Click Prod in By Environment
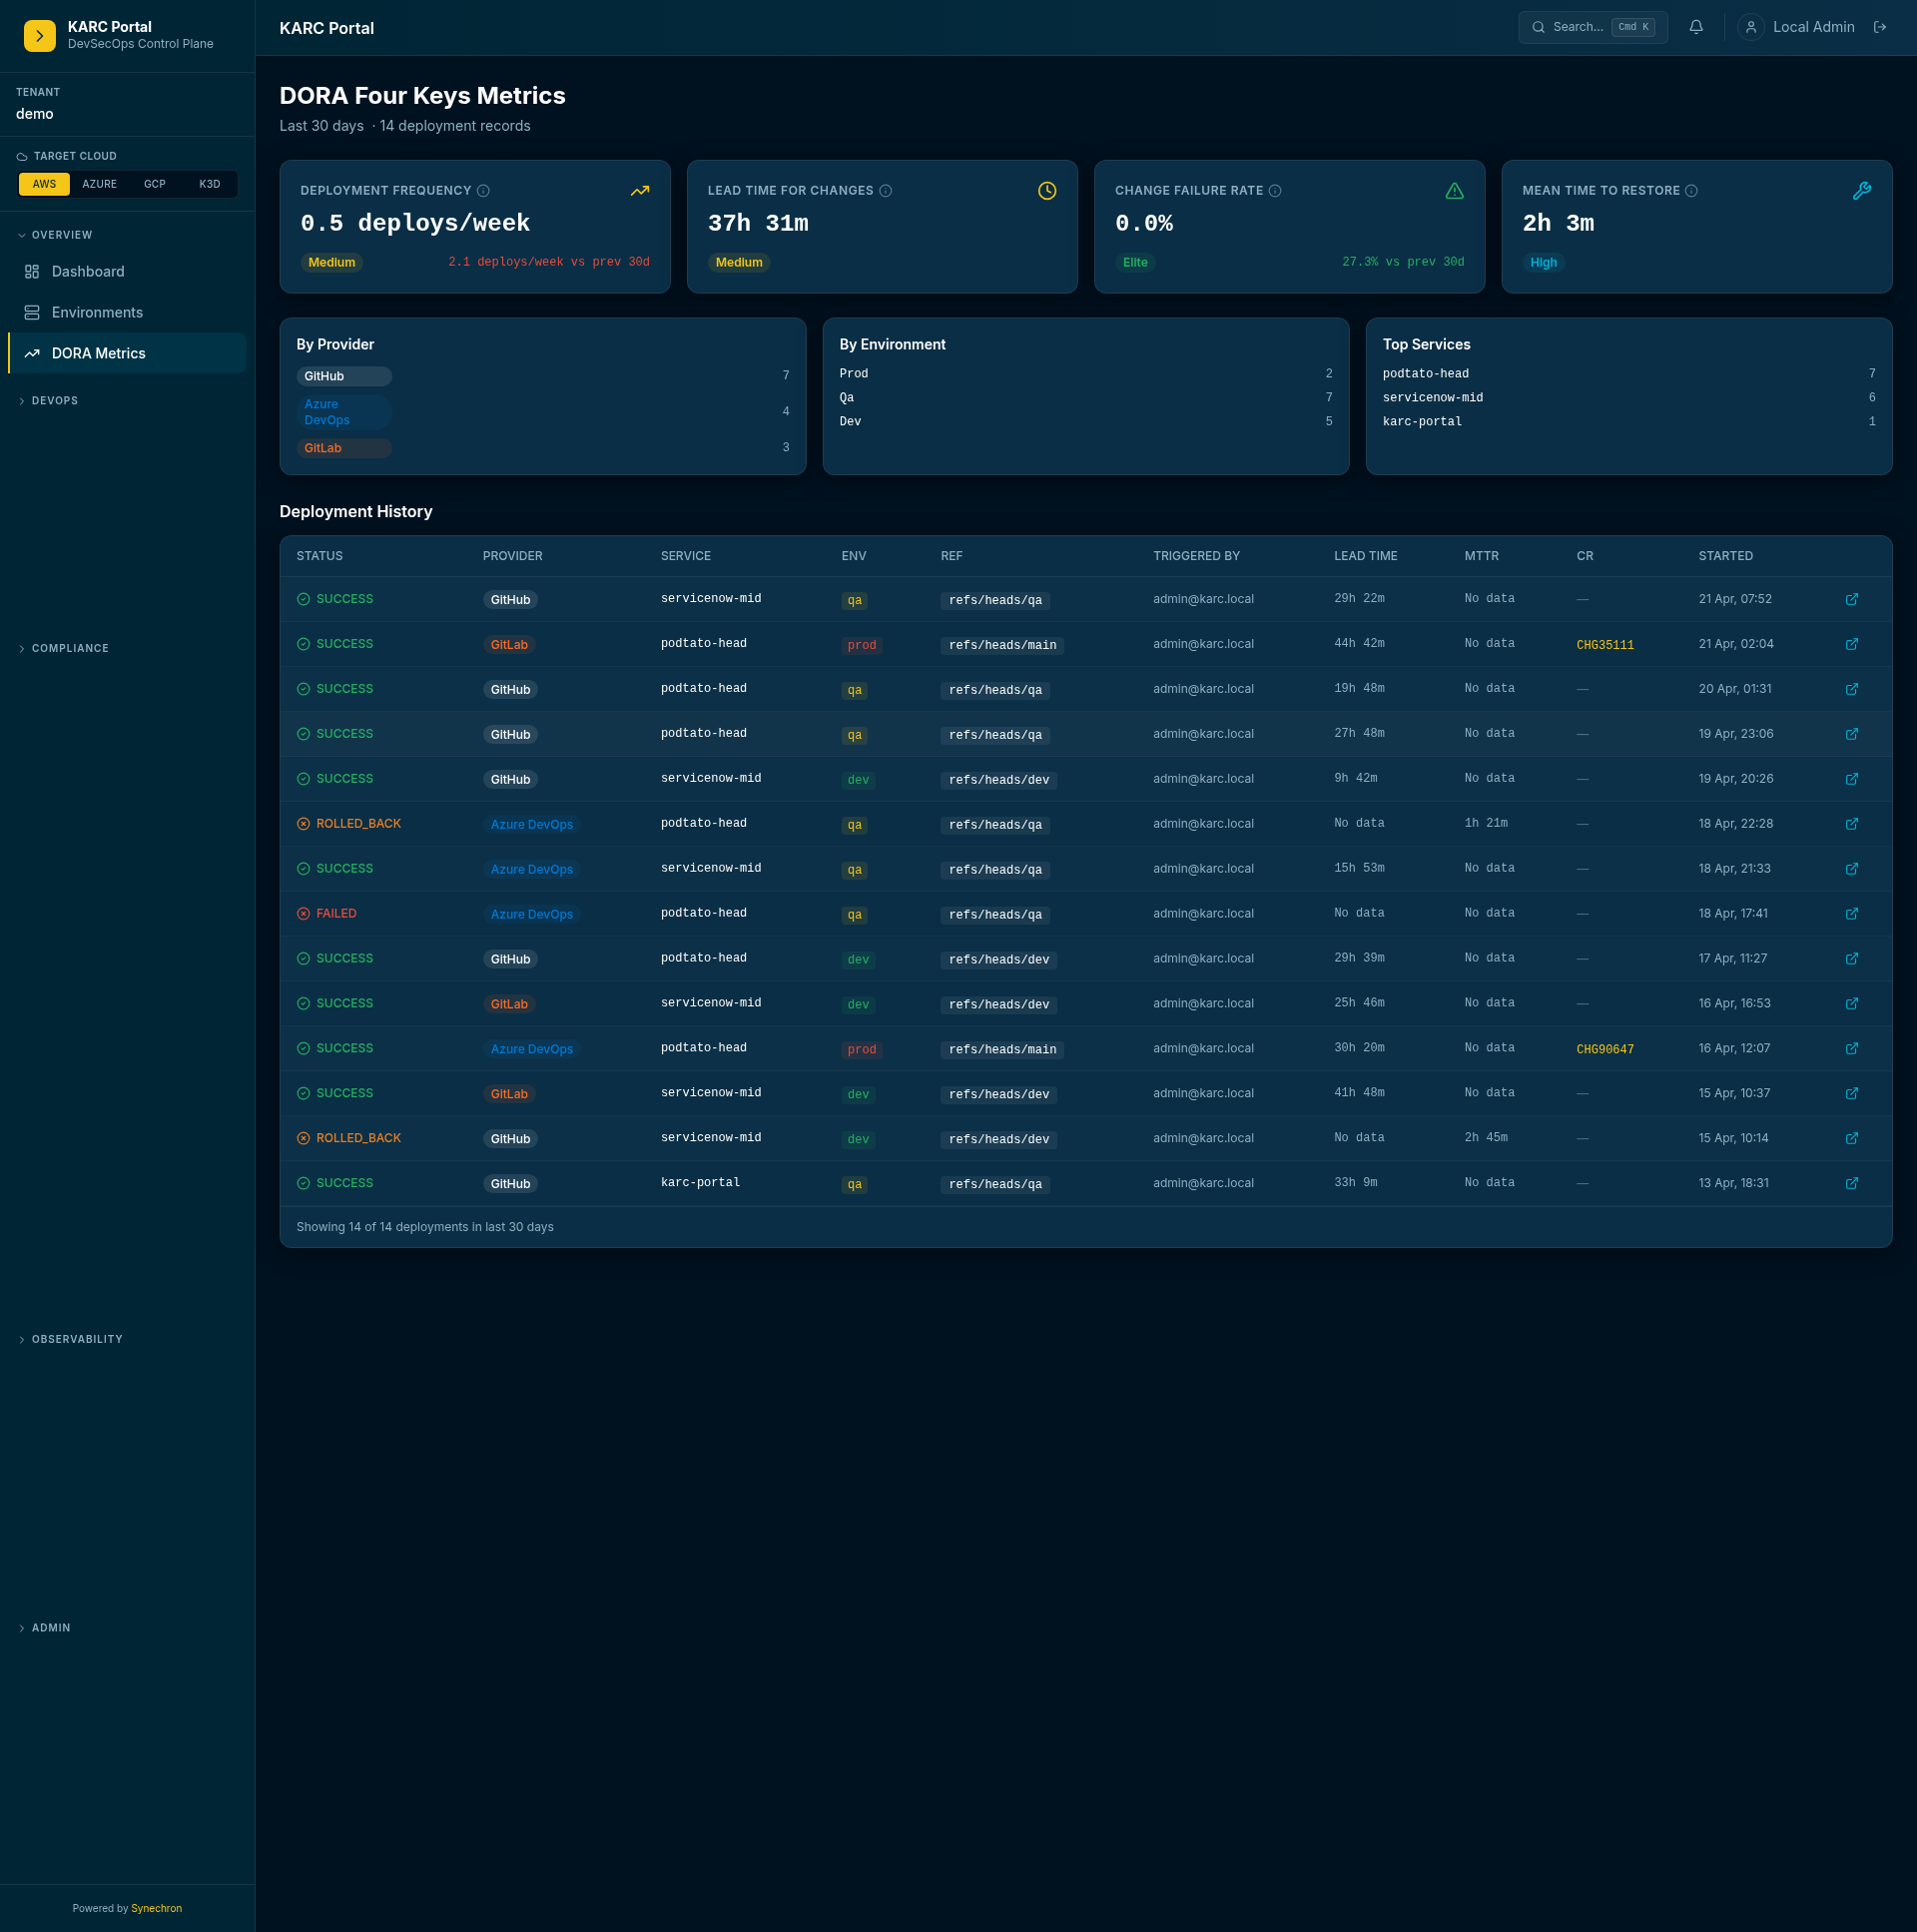1917x1932 pixels. 853,375
